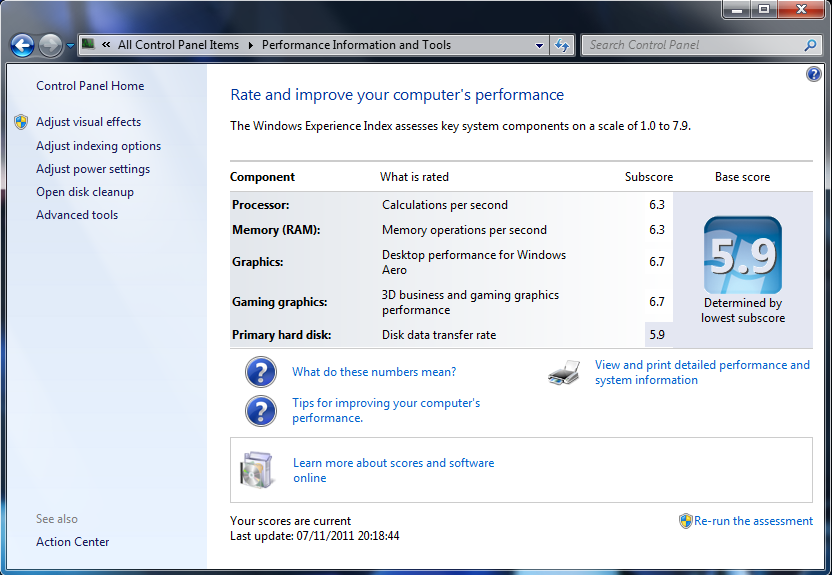Click the Control Panel icon in address bar

(89, 44)
